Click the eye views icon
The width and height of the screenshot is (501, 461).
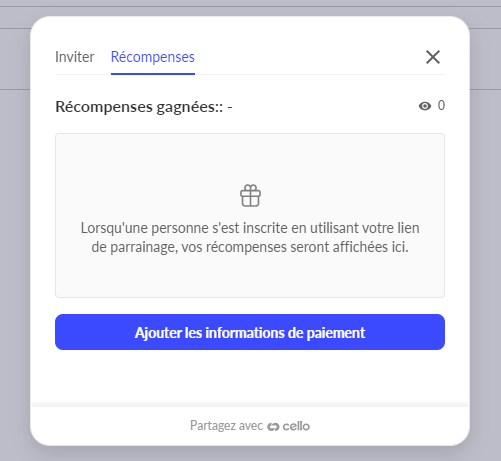click(425, 106)
